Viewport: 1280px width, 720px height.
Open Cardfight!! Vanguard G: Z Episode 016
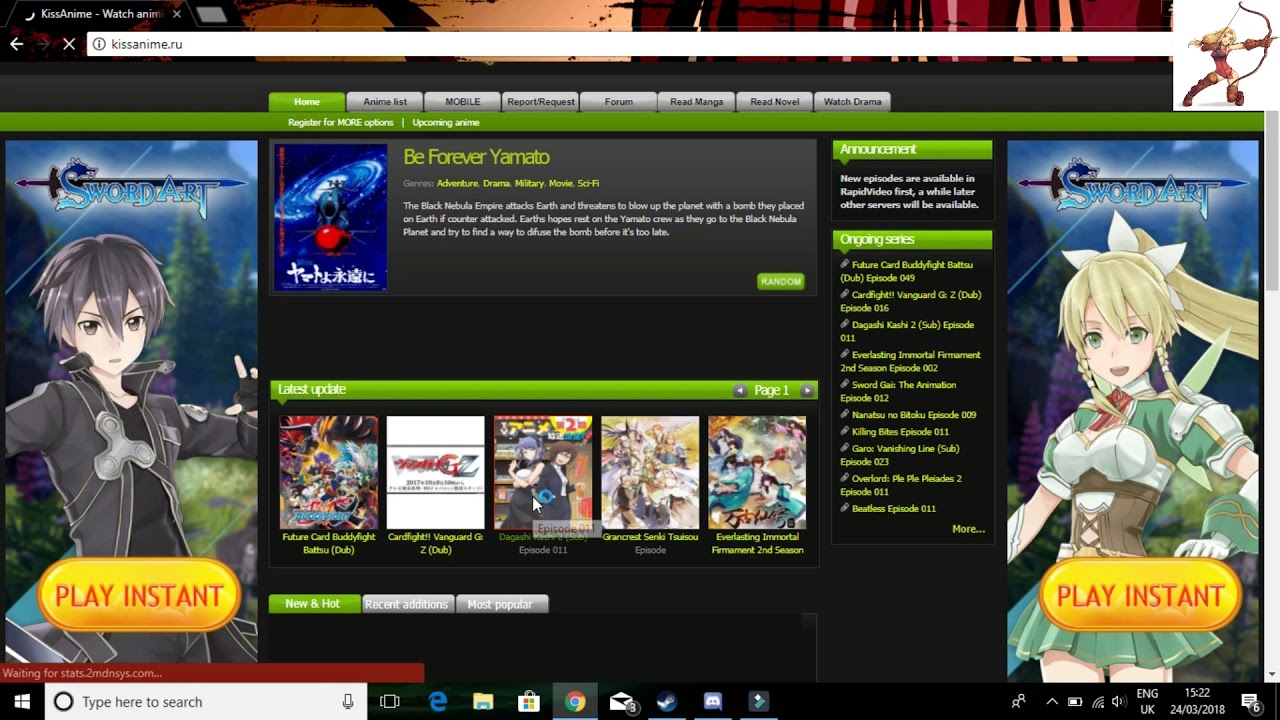[911, 301]
